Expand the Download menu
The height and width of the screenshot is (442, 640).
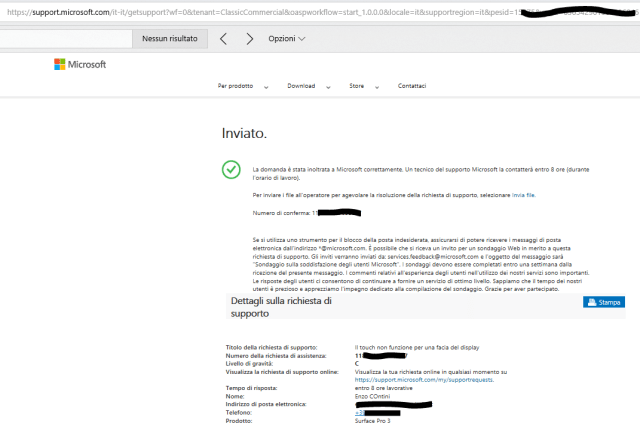click(303, 86)
